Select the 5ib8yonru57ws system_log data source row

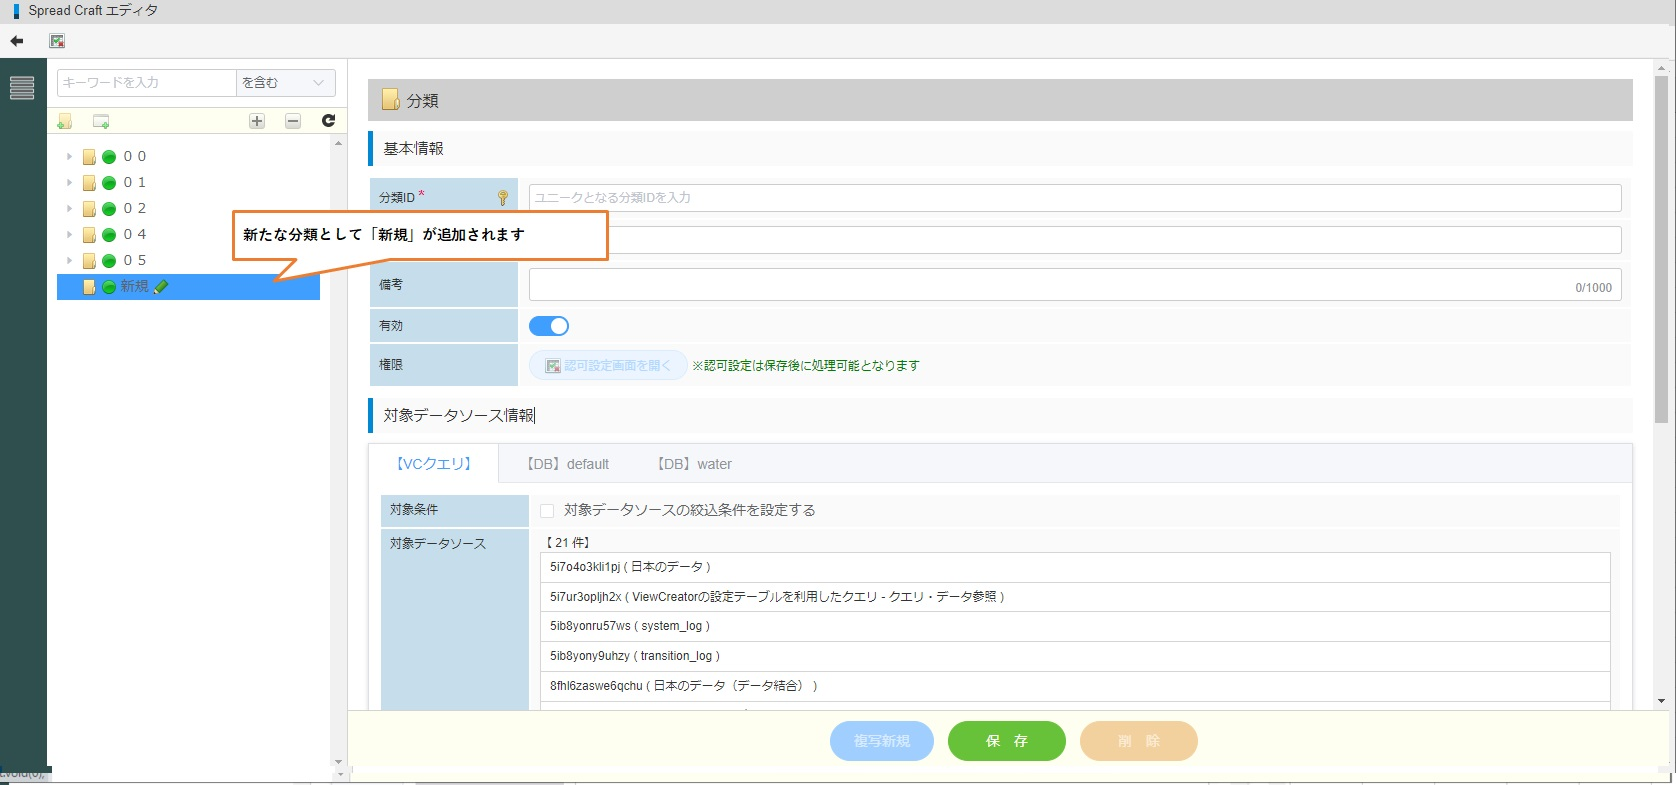pos(1074,626)
